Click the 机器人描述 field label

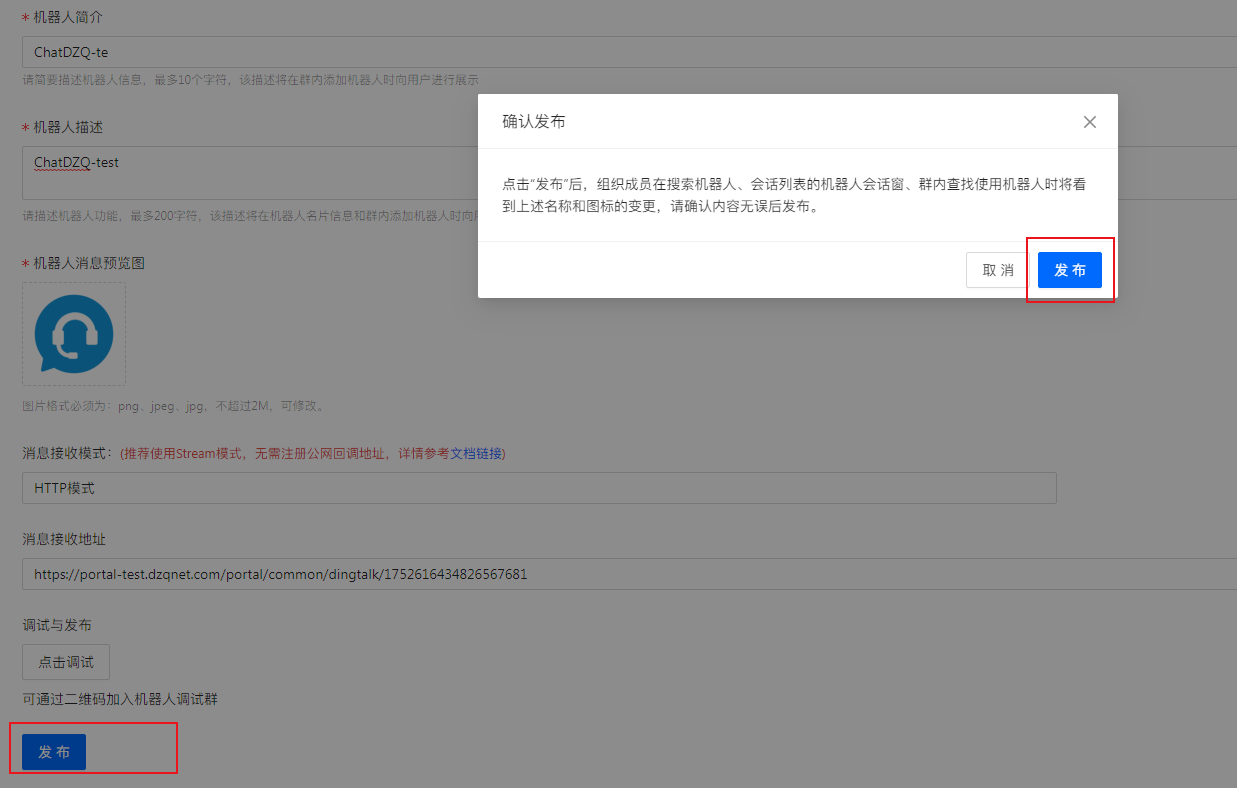point(68,127)
